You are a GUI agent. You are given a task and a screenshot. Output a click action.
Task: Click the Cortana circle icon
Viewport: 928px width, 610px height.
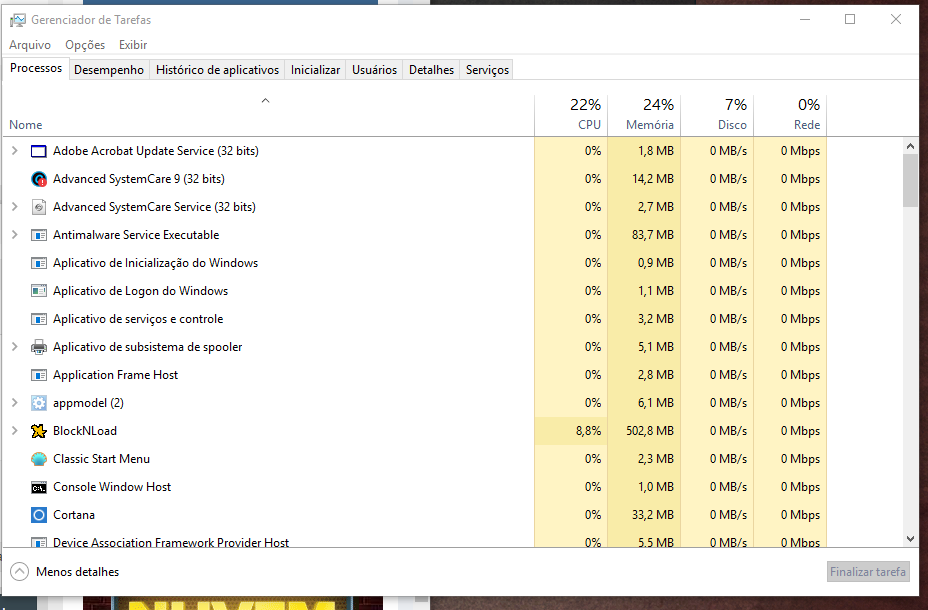[38, 515]
